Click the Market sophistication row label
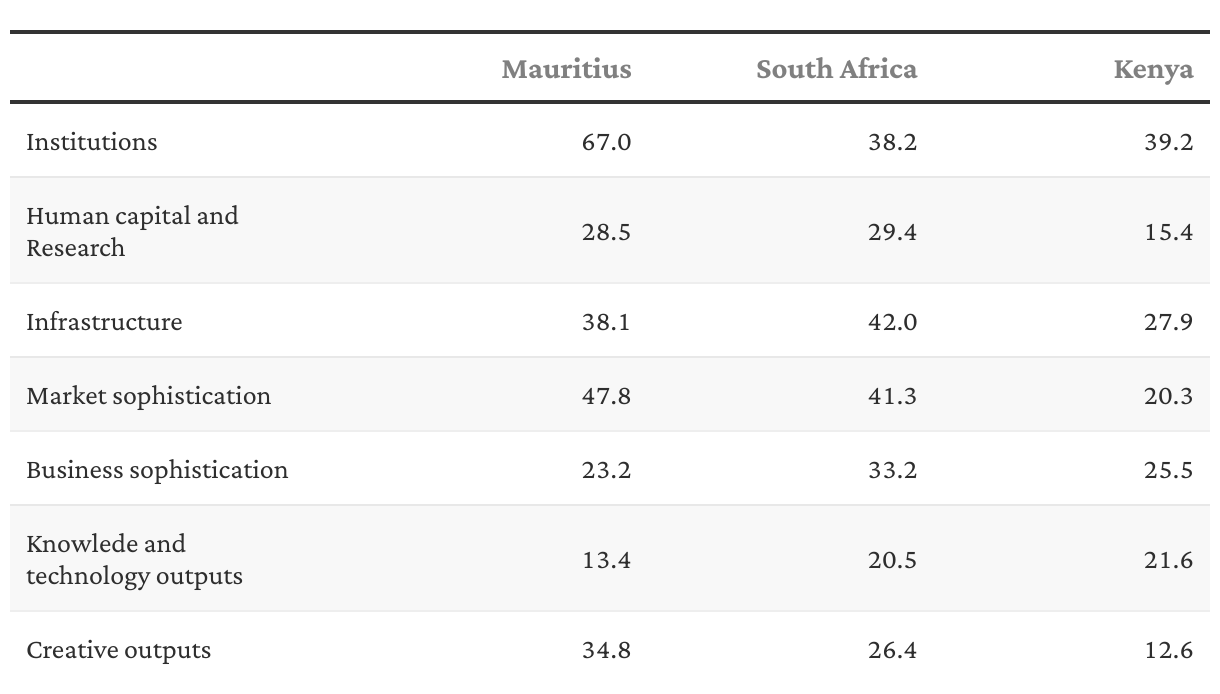Screen dimensions: 1220x694 (148, 396)
